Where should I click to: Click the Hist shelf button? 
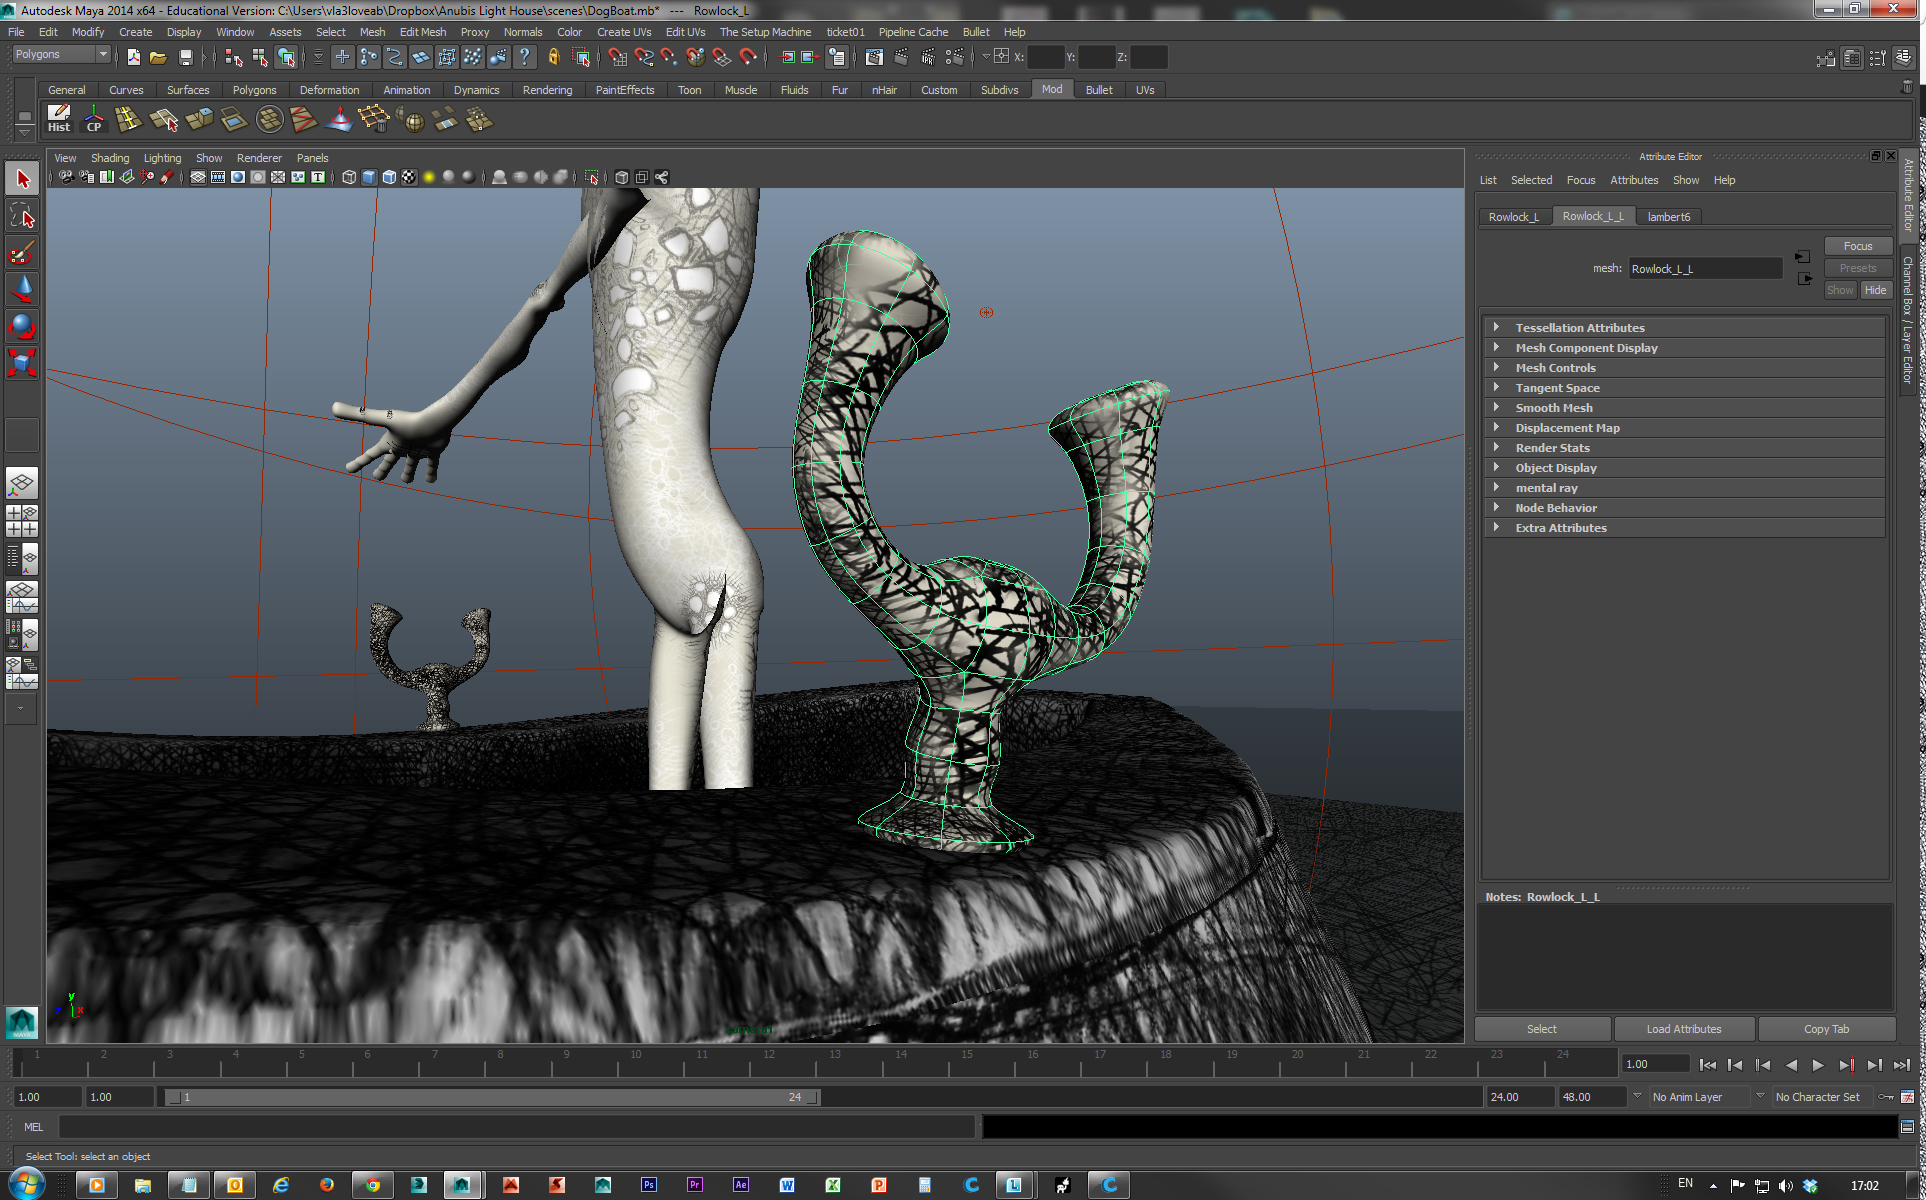tap(59, 119)
